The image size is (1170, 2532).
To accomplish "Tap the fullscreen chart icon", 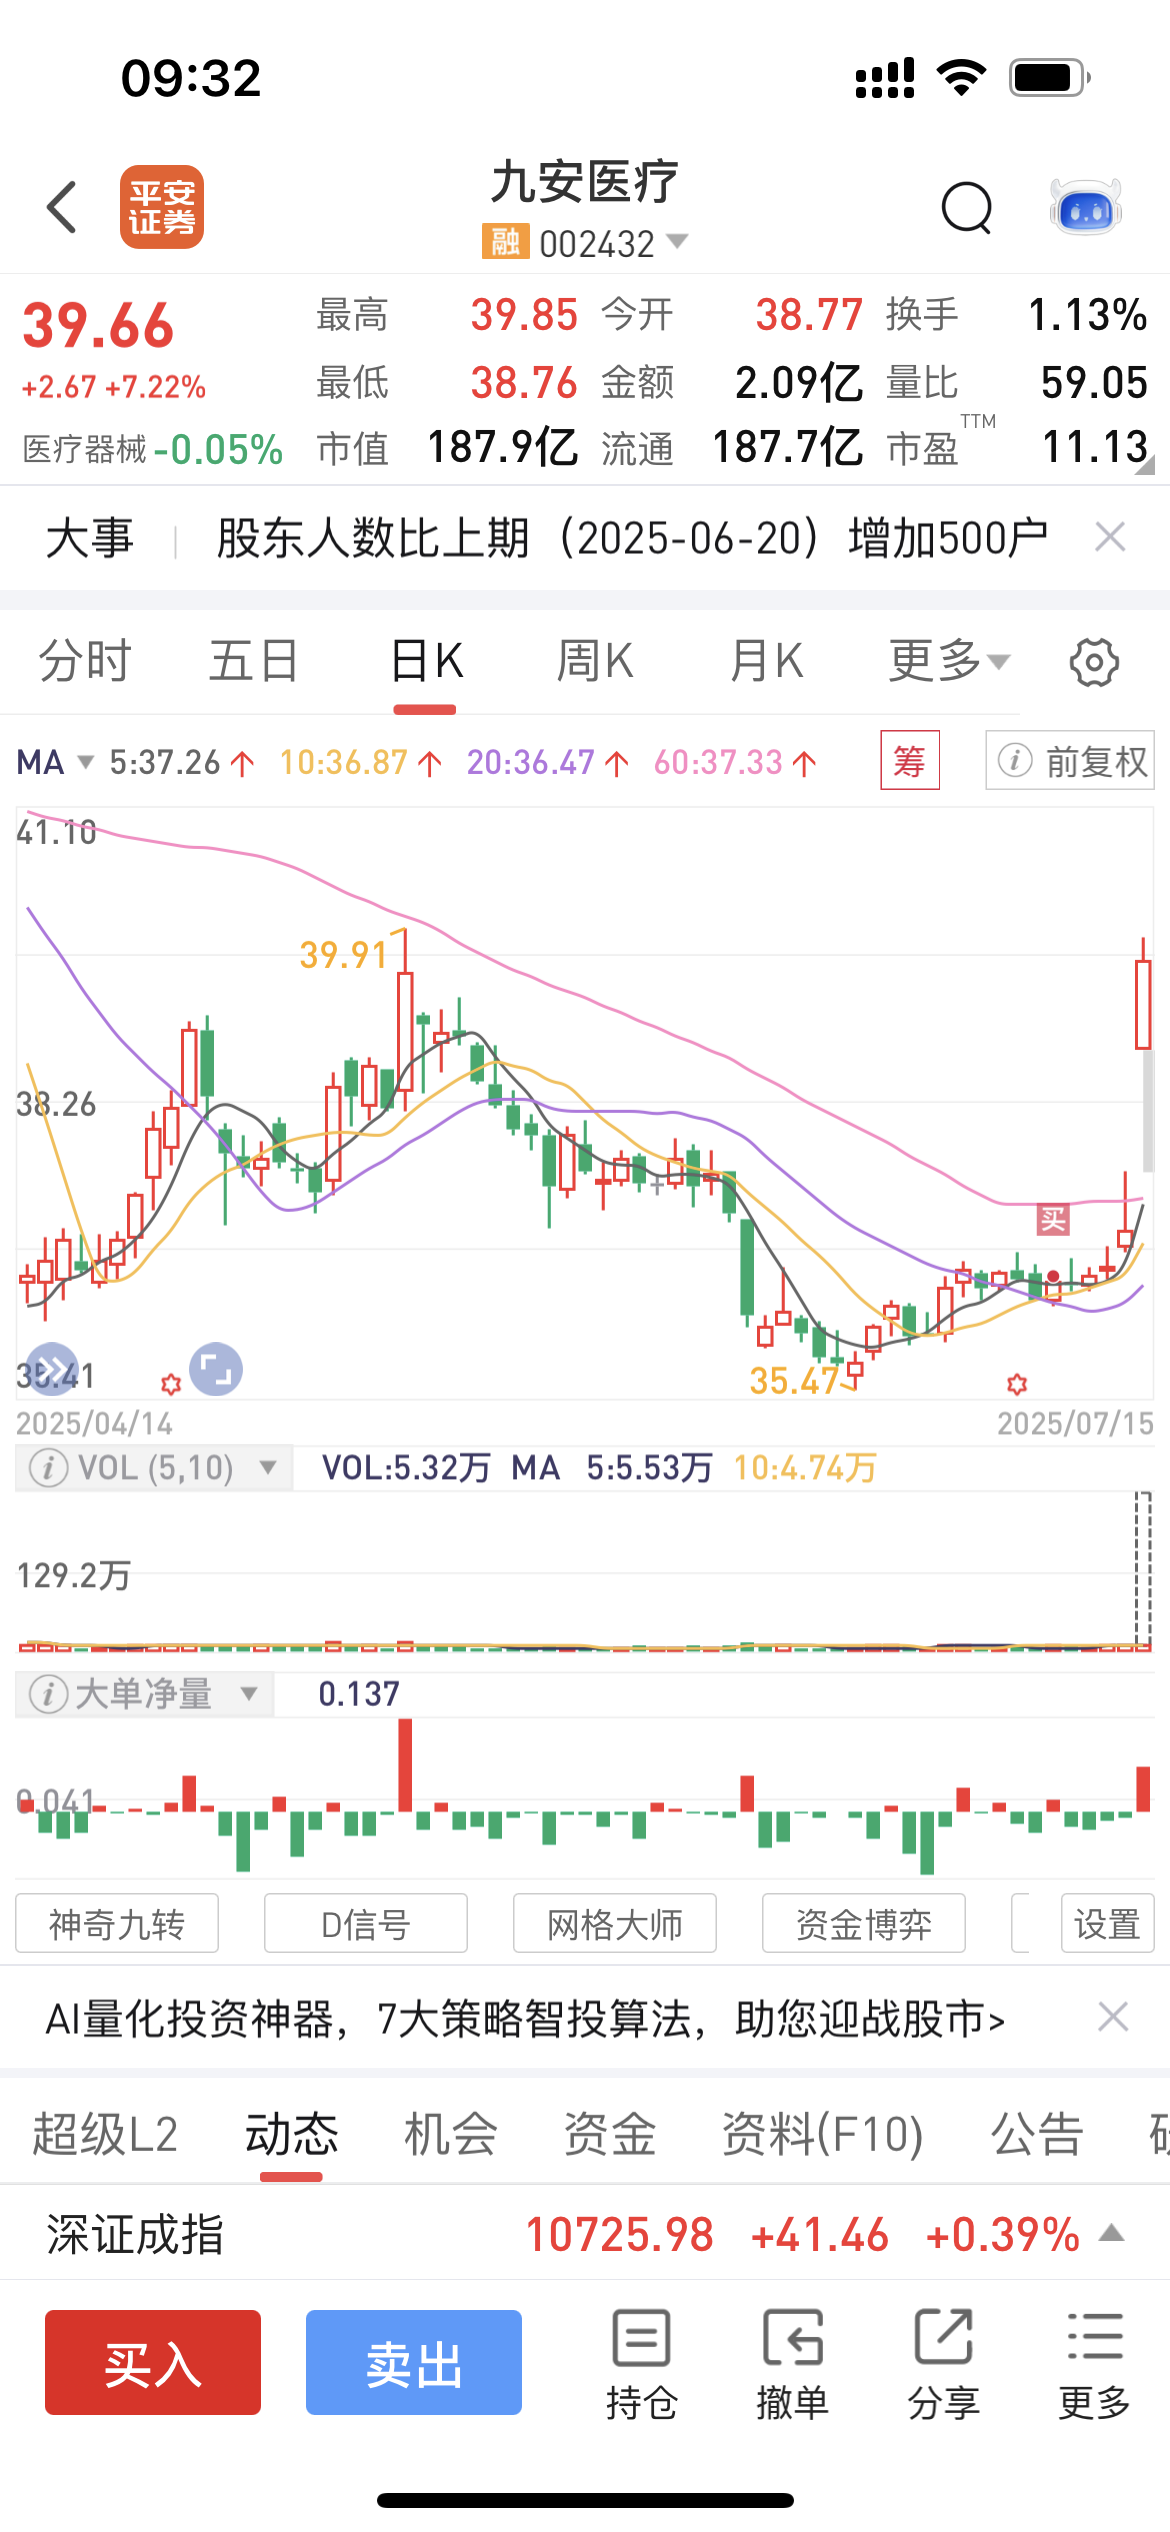I will pos(216,1369).
